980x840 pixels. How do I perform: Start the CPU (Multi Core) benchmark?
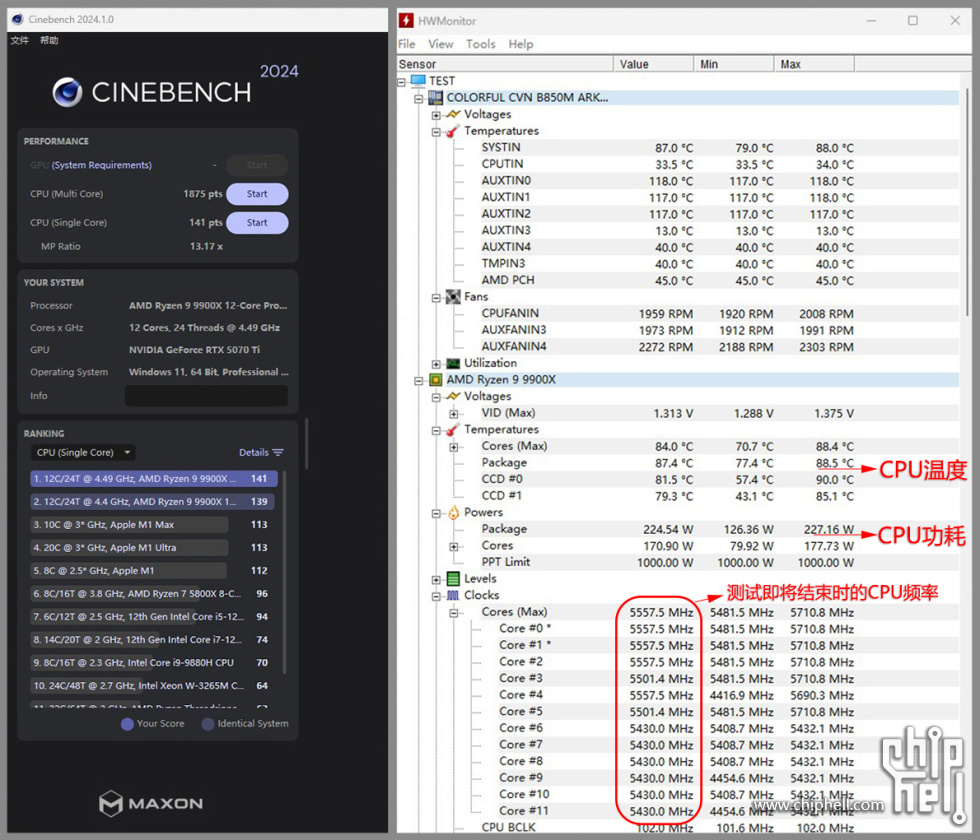tap(257, 194)
